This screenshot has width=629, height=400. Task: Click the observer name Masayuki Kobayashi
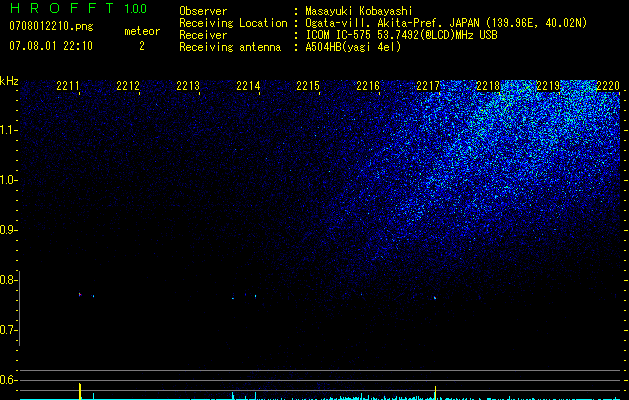pyautogui.click(x=359, y=11)
